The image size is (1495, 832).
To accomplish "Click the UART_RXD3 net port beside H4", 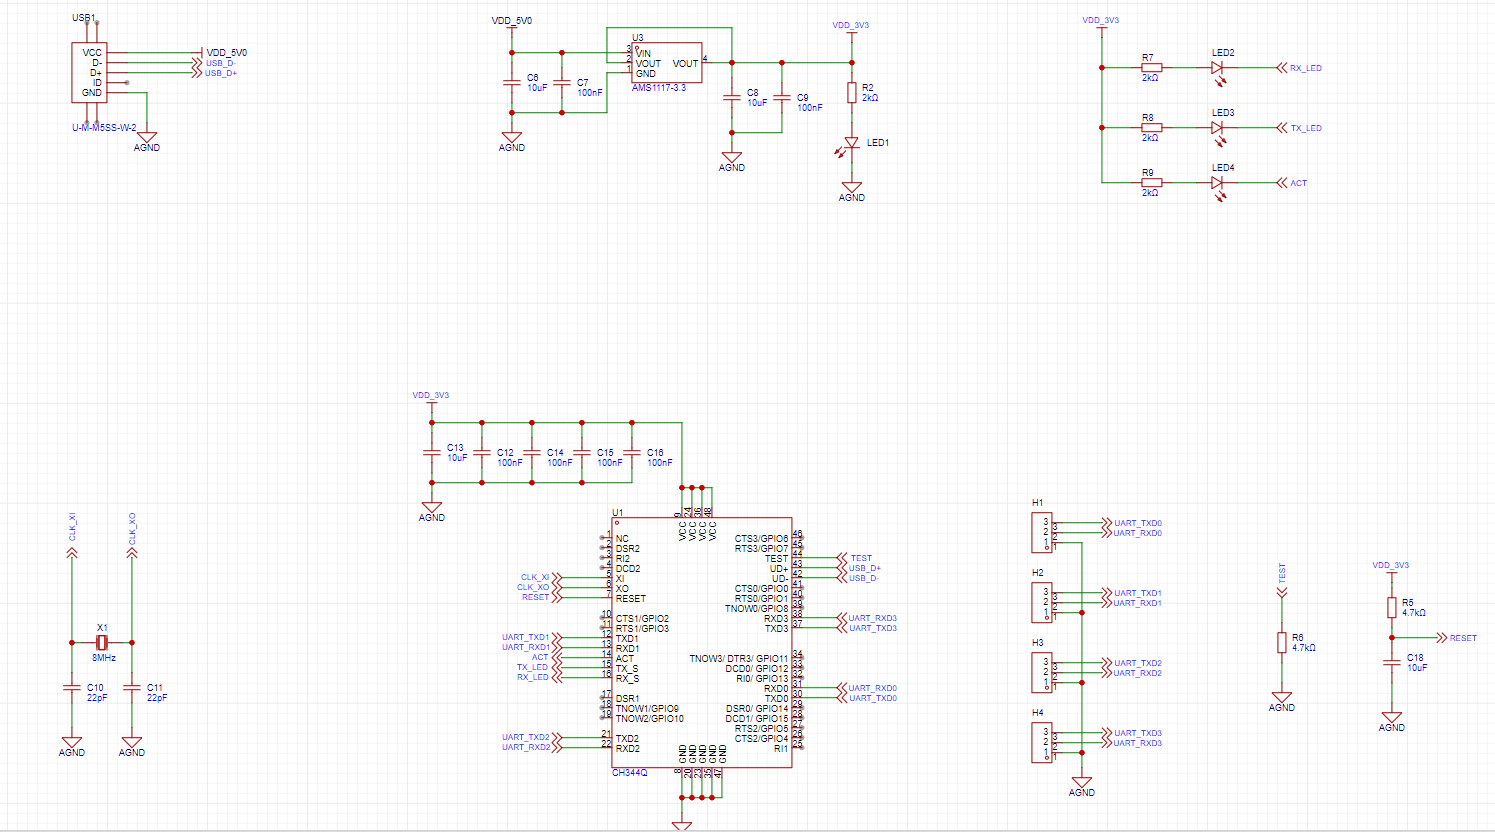I will point(1131,743).
